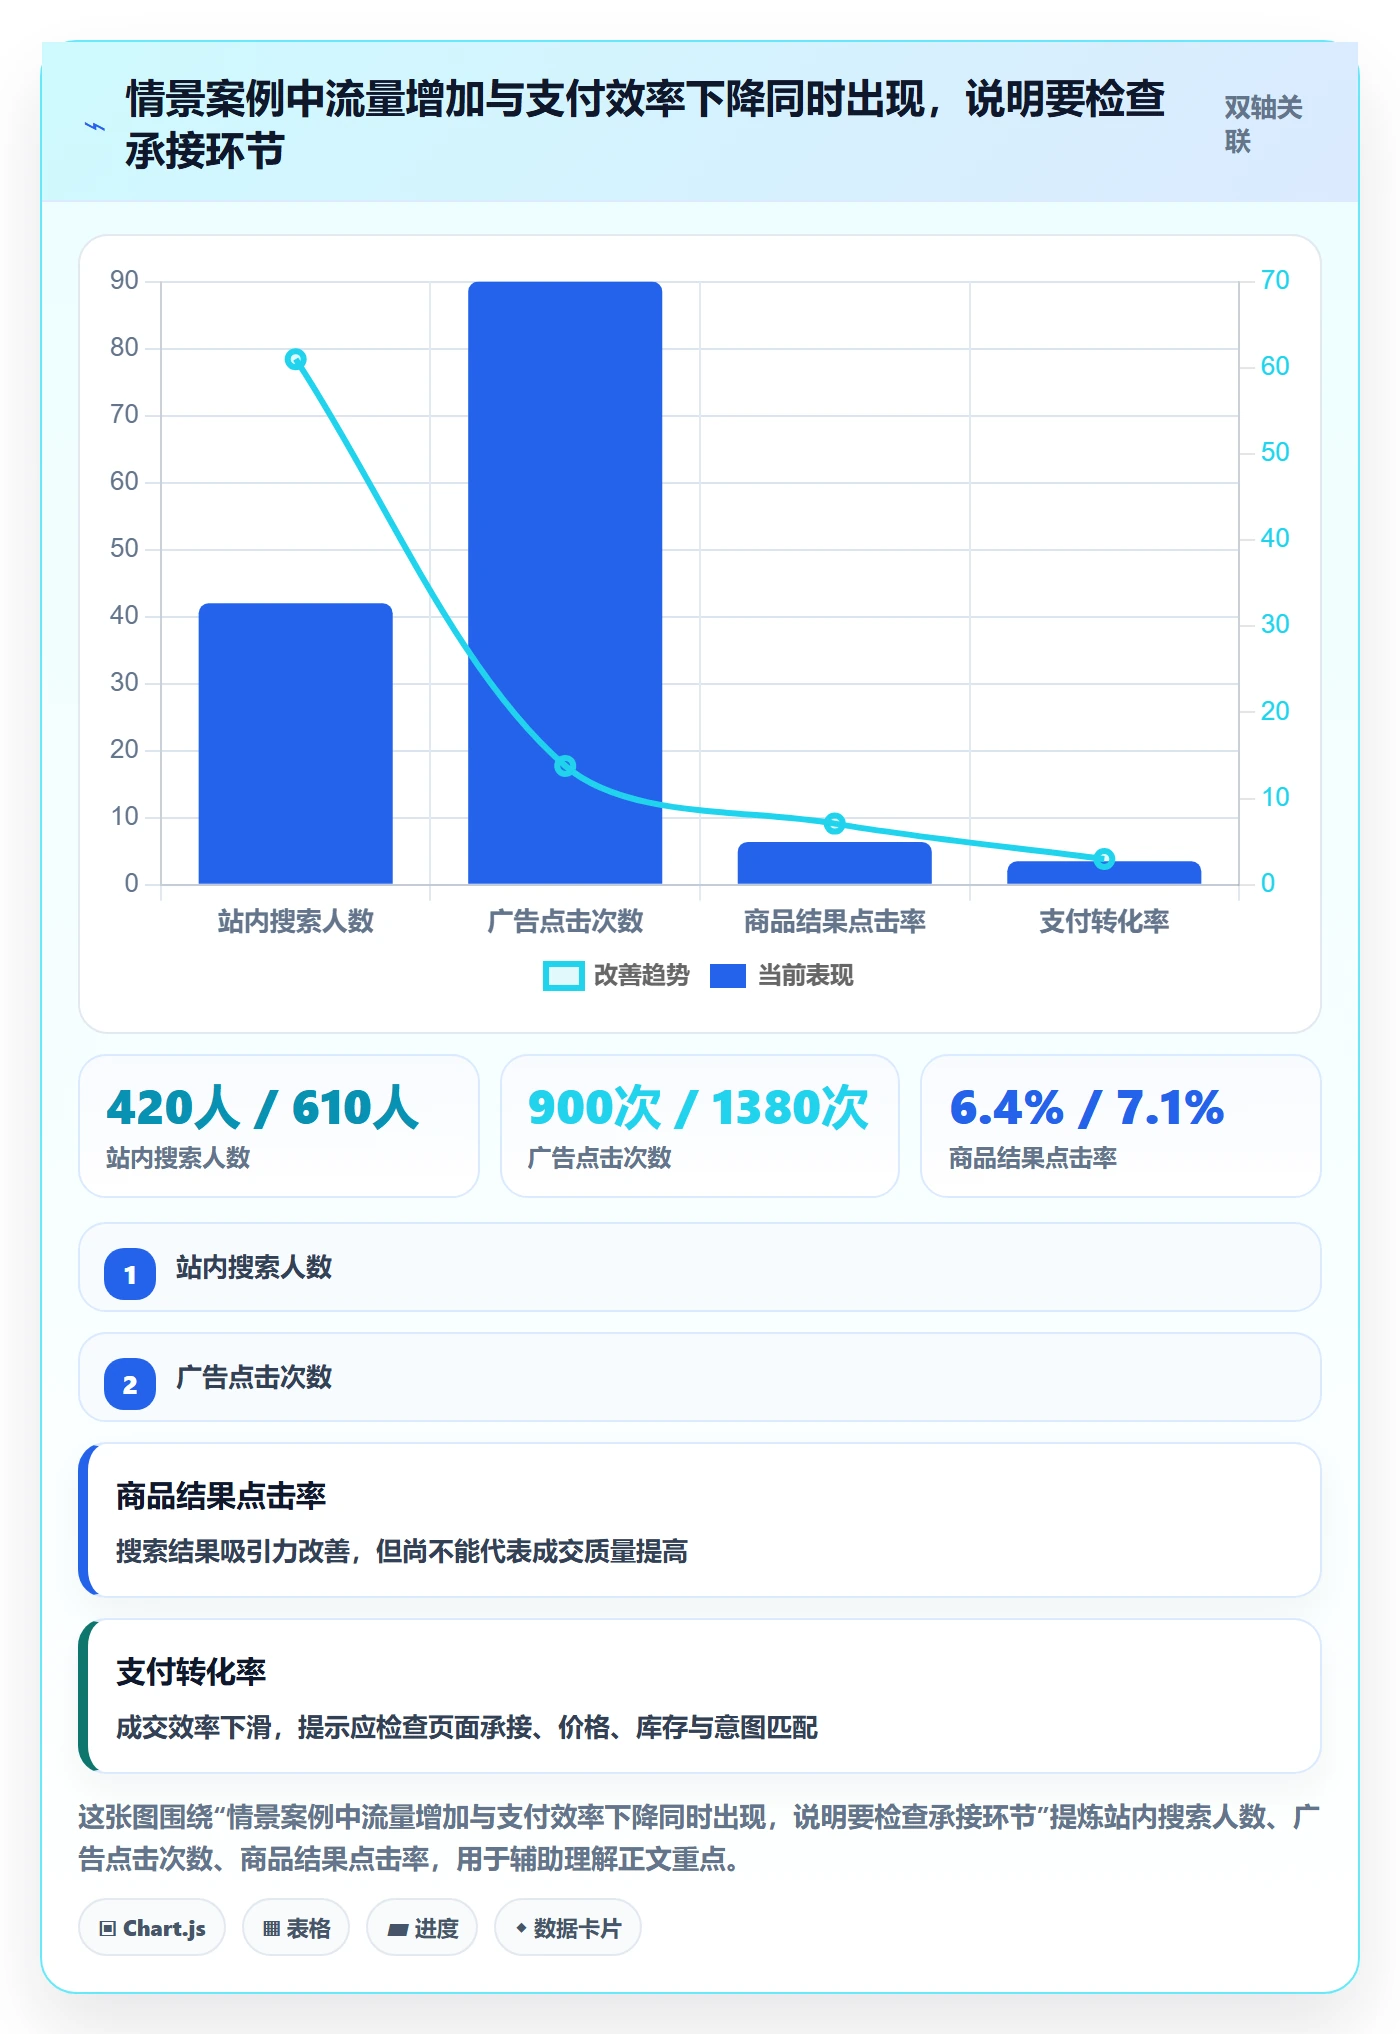The image size is (1400, 2034).
Task: Click the headline 情景案例中流量增加 title
Action: pyautogui.click(x=646, y=125)
